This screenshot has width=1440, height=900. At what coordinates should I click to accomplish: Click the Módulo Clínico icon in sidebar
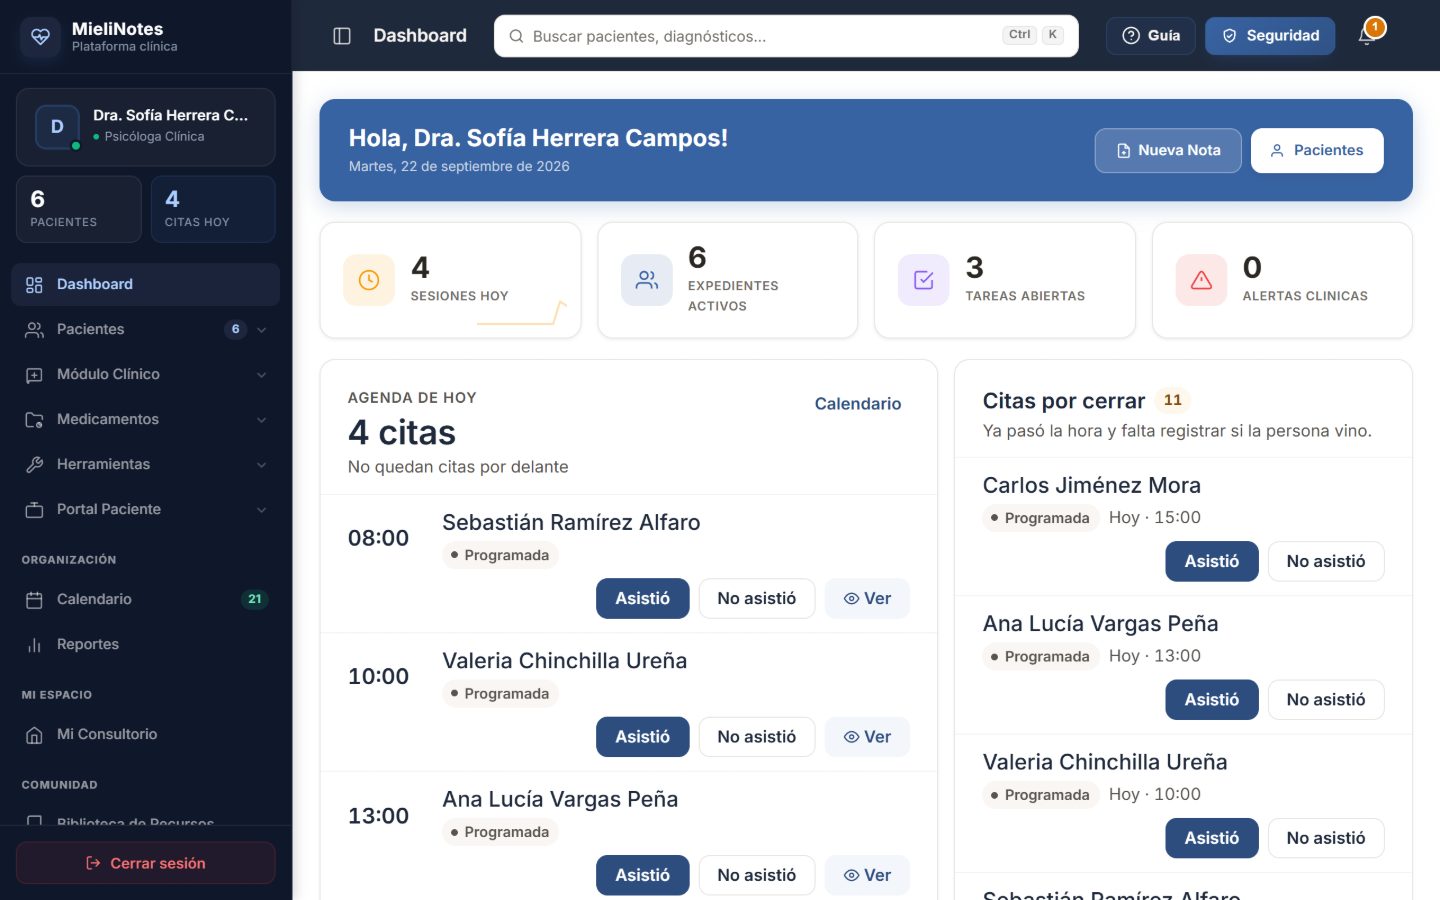click(34, 375)
